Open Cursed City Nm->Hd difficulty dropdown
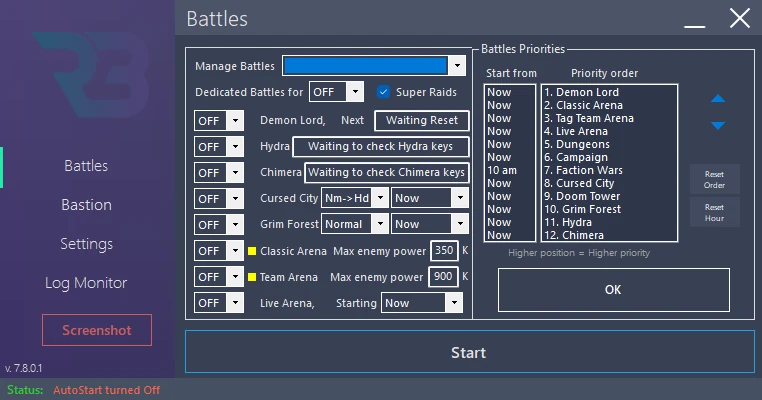Screen dimensions: 762x400 coord(355,198)
